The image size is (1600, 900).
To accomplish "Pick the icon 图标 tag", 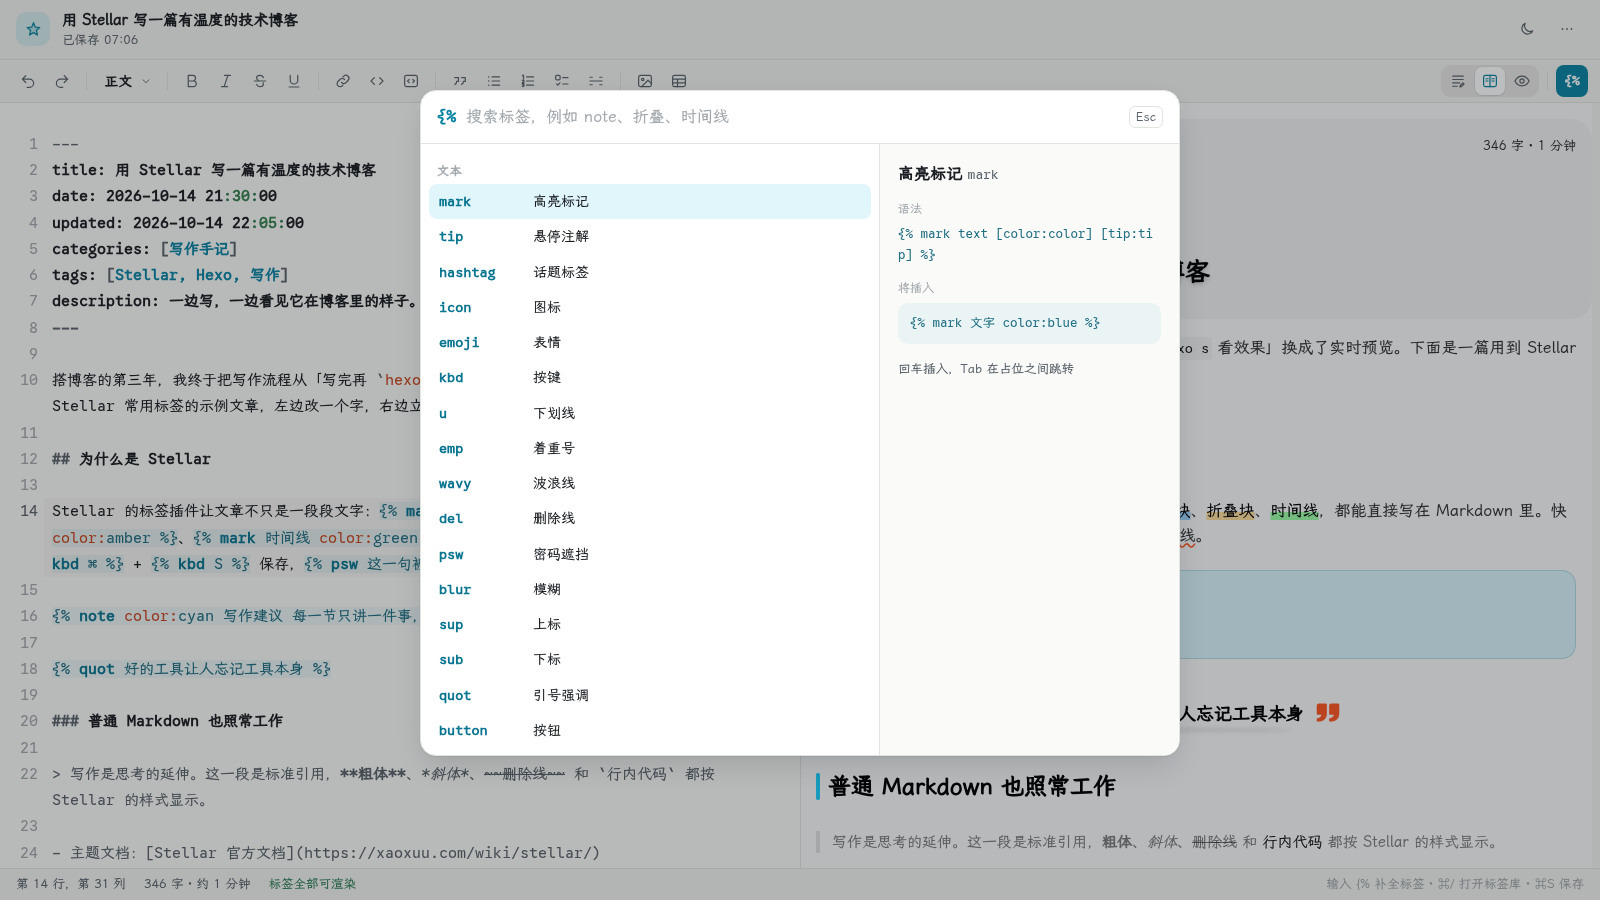I will point(650,307).
